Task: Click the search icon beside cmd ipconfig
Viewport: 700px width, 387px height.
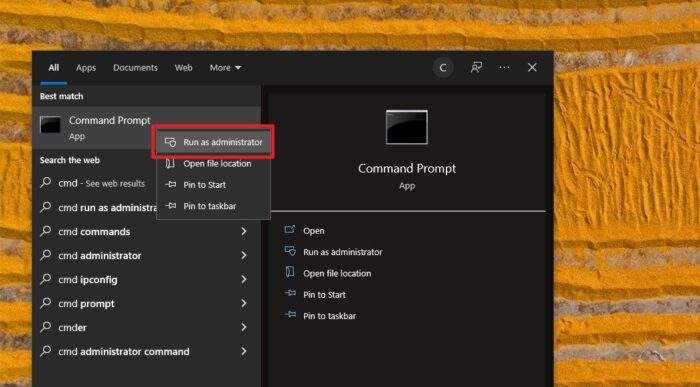Action: tap(46, 279)
